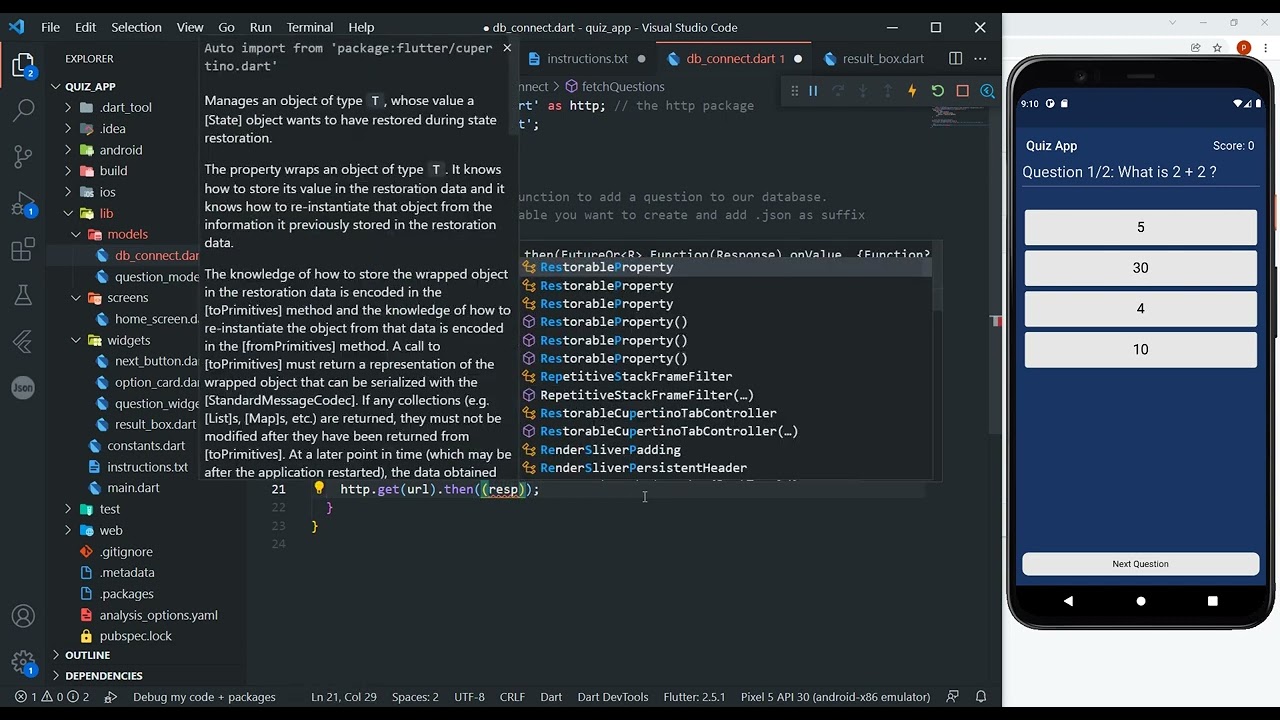Close the documentation hover popup
Image resolution: width=1280 pixels, height=720 pixels.
tap(507, 48)
